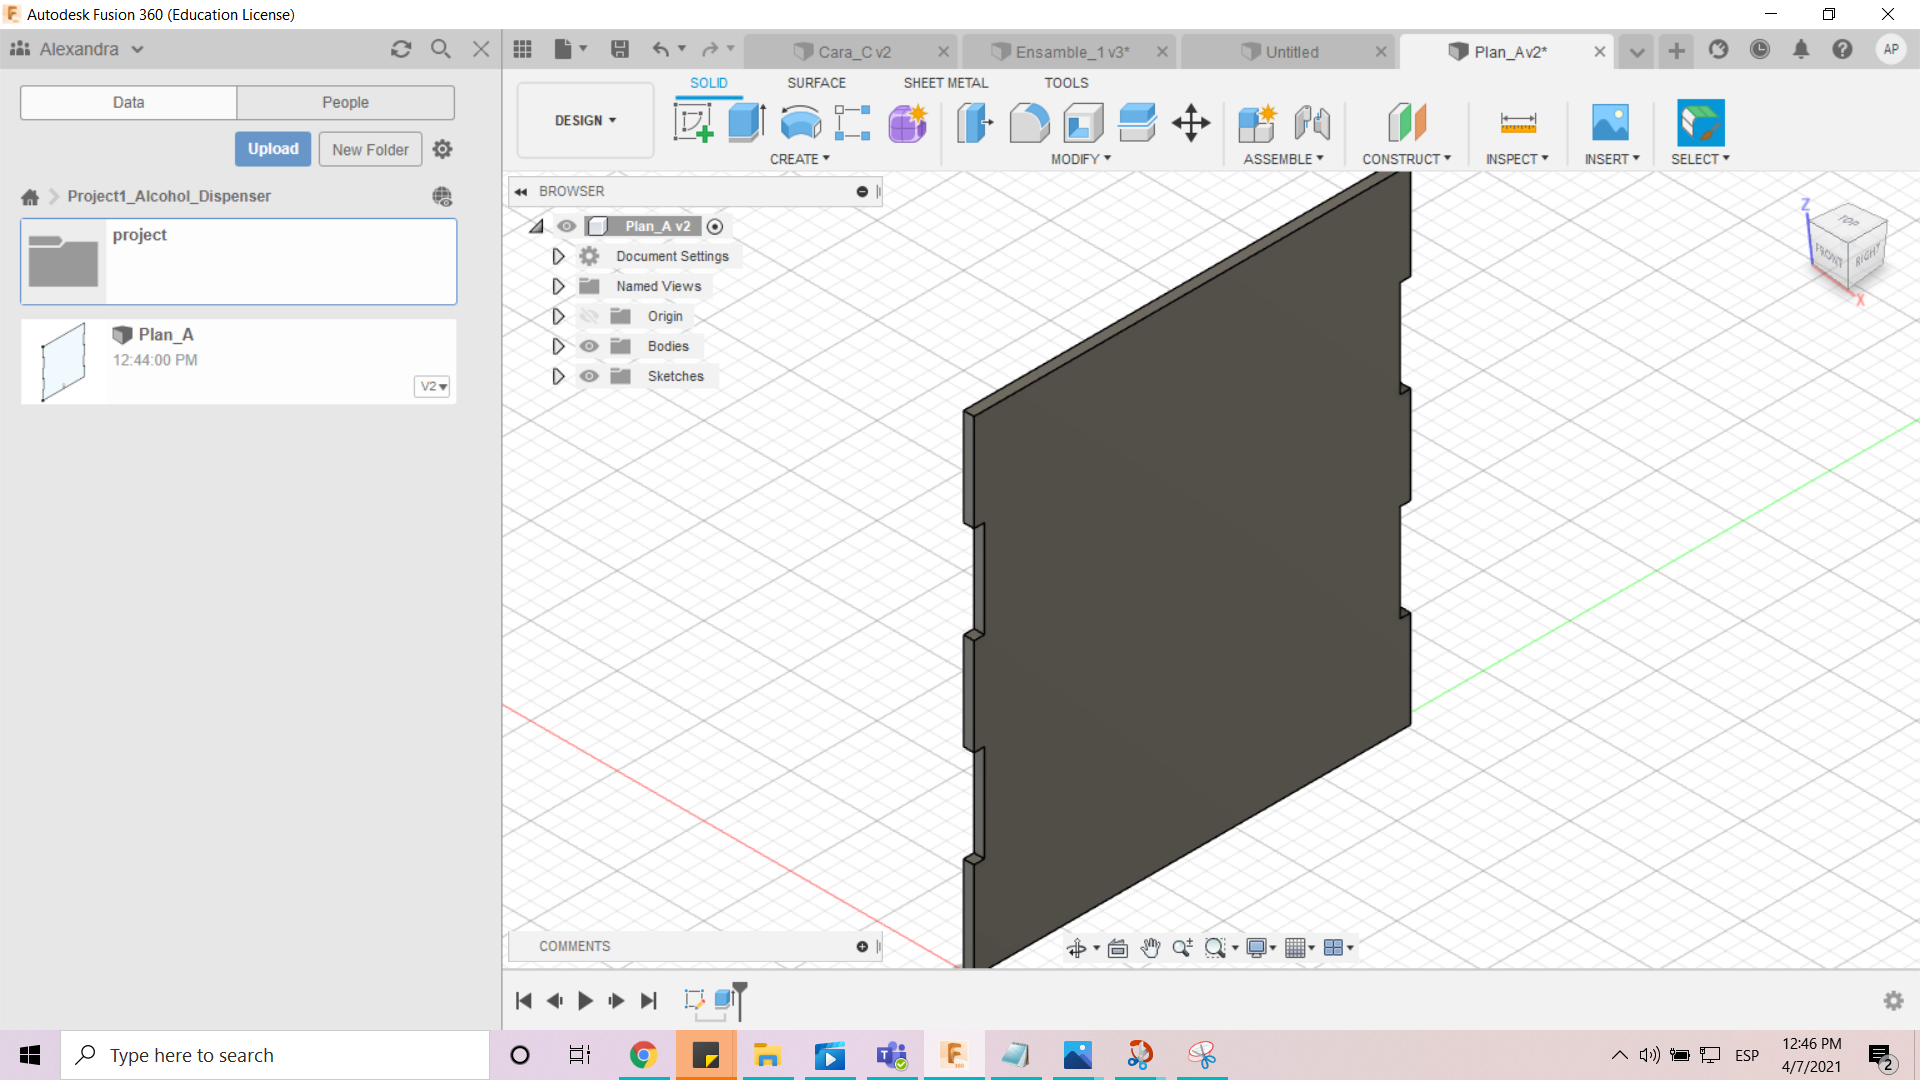Click the New Folder button
This screenshot has width=1920, height=1080.
coord(370,149)
